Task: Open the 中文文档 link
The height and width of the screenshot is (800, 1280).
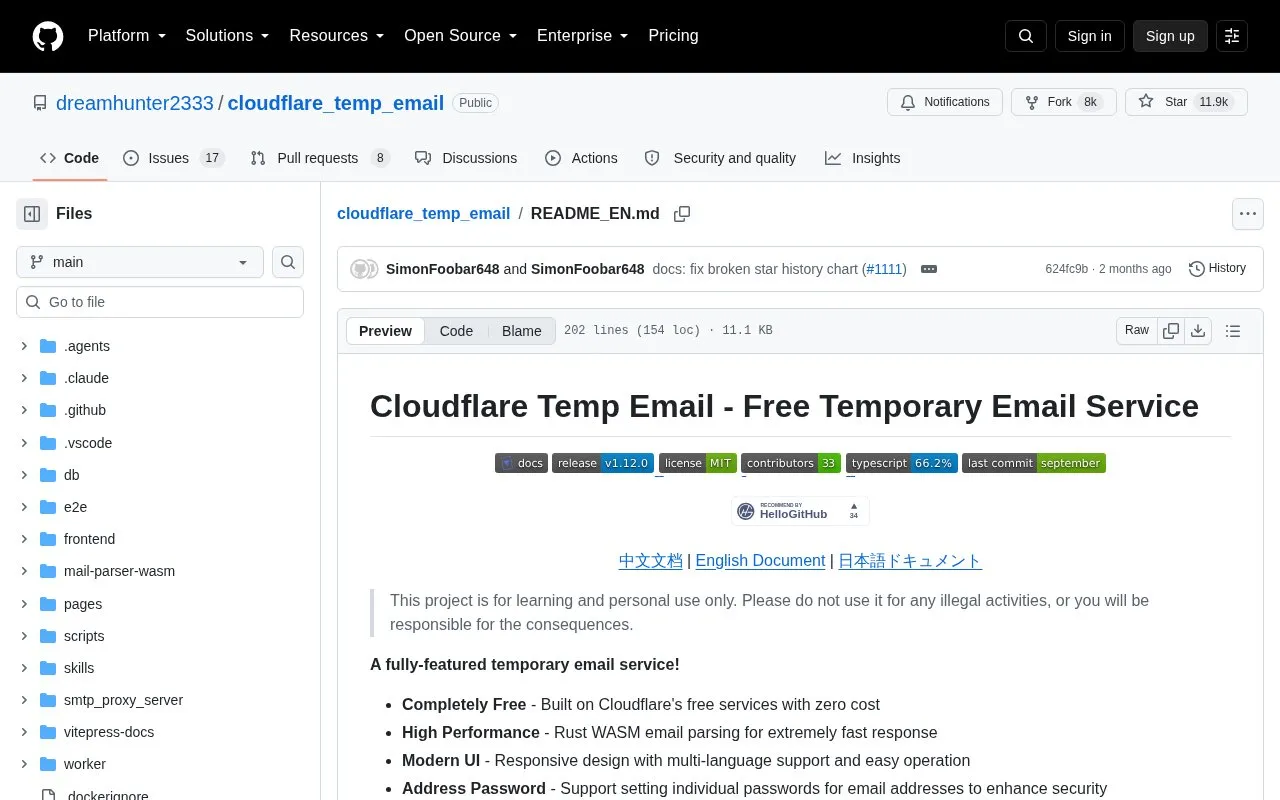Action: tap(651, 560)
